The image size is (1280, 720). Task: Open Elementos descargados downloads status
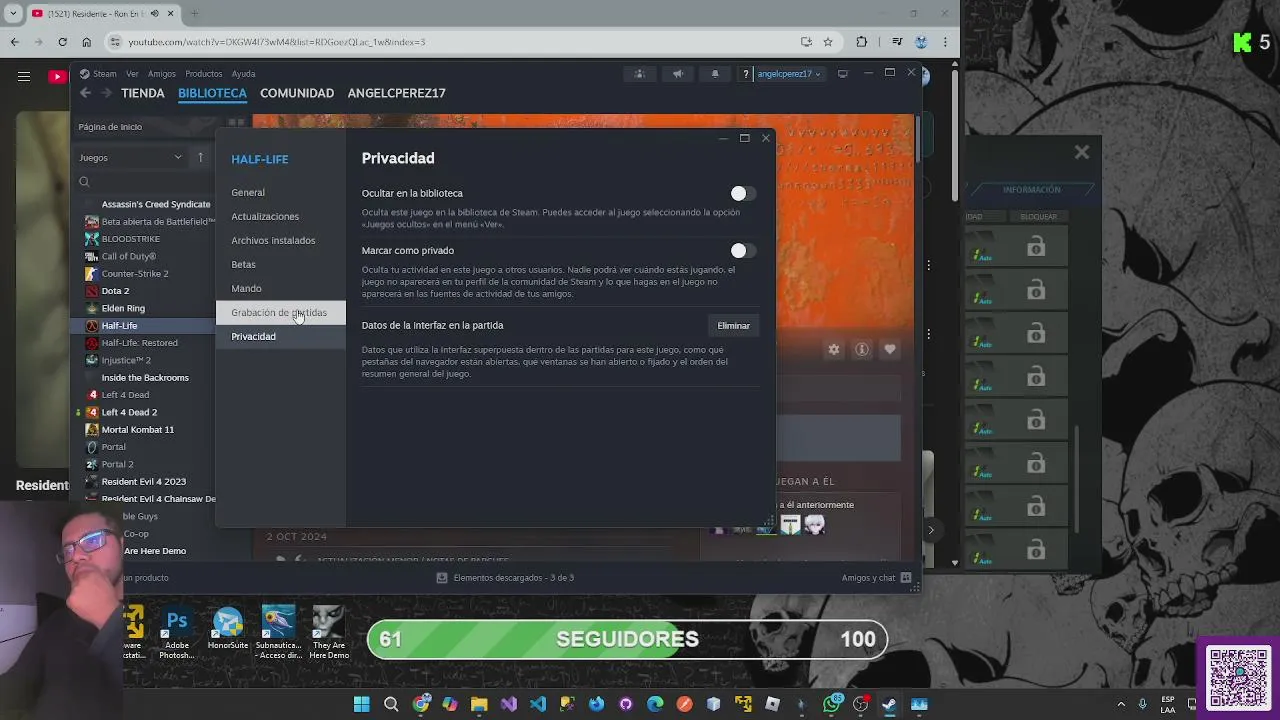tap(505, 578)
